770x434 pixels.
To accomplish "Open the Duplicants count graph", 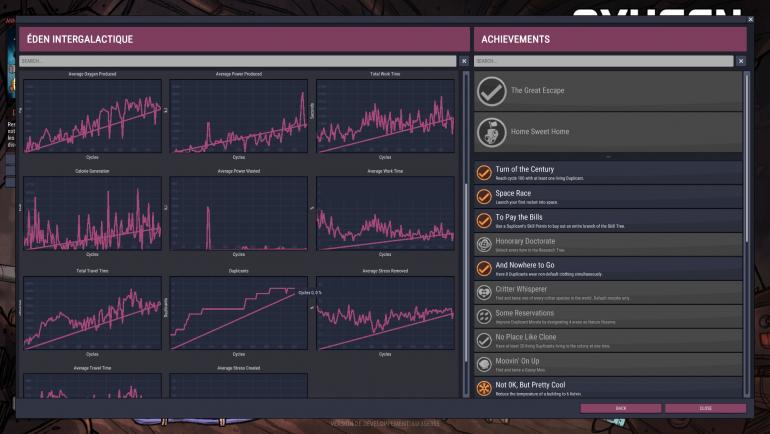I will coord(239,313).
